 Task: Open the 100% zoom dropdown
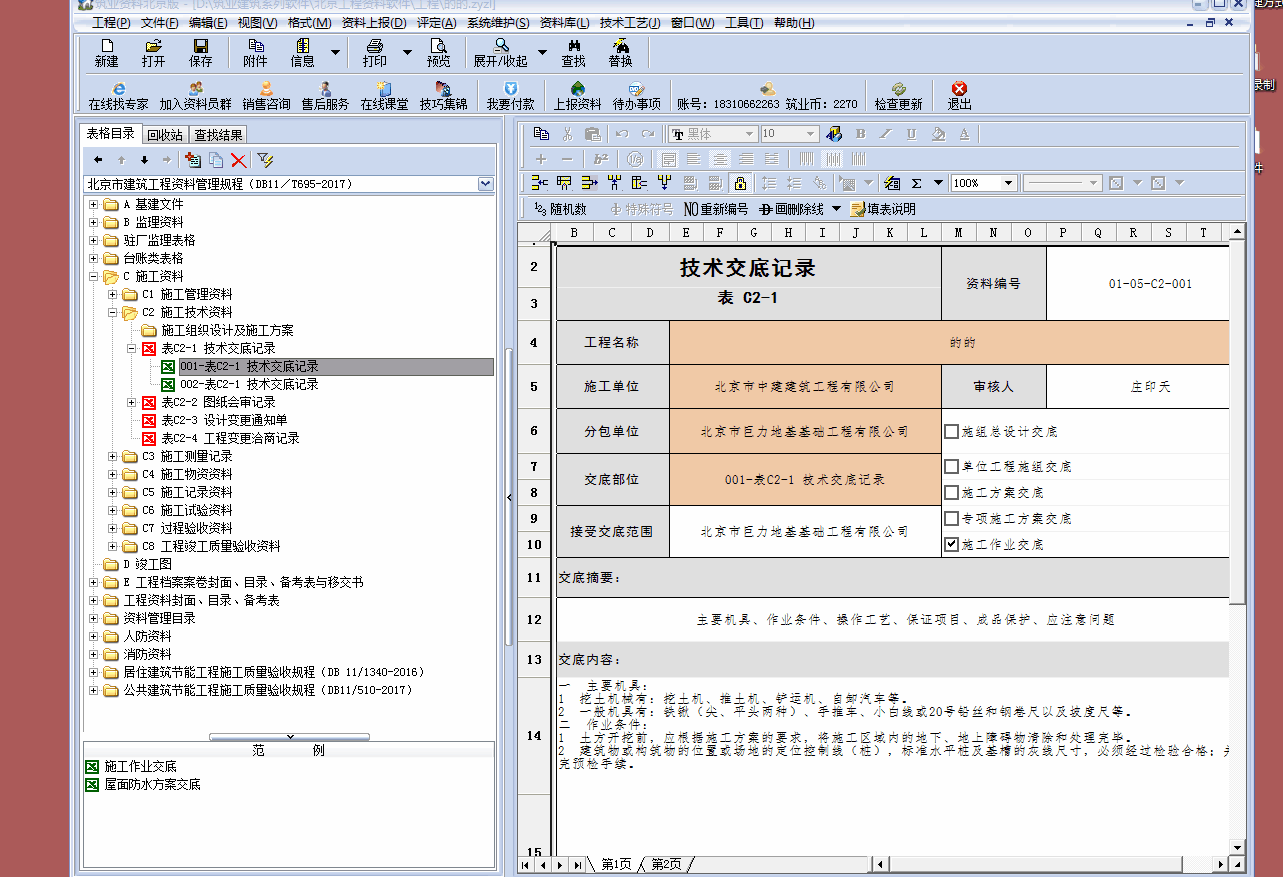(x=1008, y=183)
